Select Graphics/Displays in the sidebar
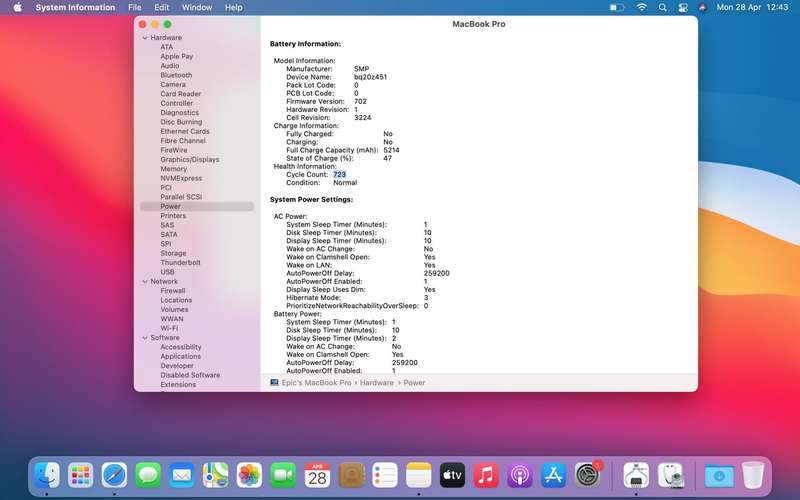Image resolution: width=800 pixels, height=500 pixels. coord(190,160)
